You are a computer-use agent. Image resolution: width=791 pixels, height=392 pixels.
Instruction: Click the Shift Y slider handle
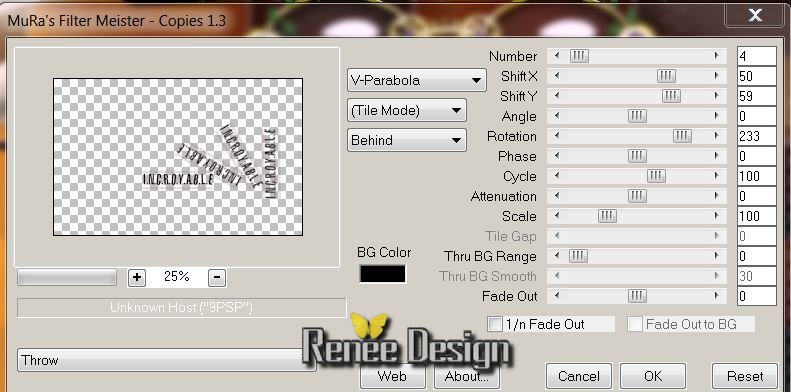point(671,96)
